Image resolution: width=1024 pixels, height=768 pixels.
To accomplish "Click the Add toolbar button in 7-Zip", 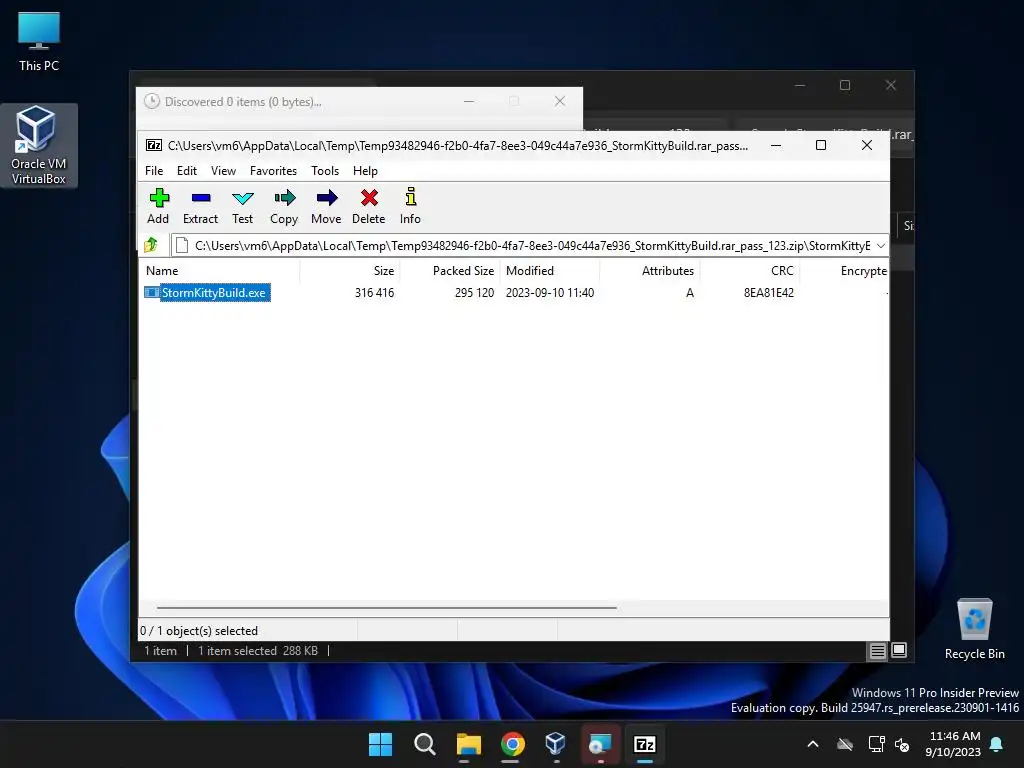I will pos(158,206).
